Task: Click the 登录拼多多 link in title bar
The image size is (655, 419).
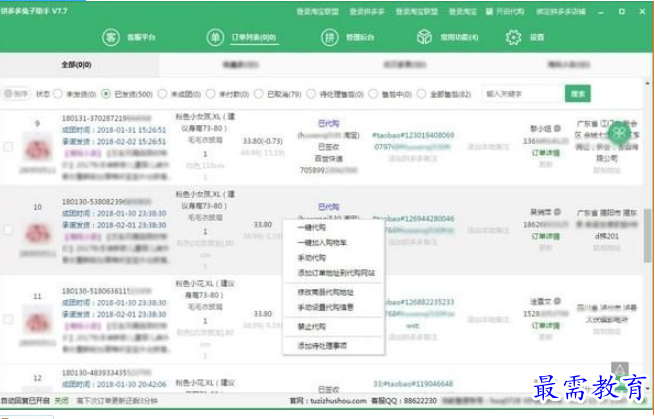Action: [367, 11]
